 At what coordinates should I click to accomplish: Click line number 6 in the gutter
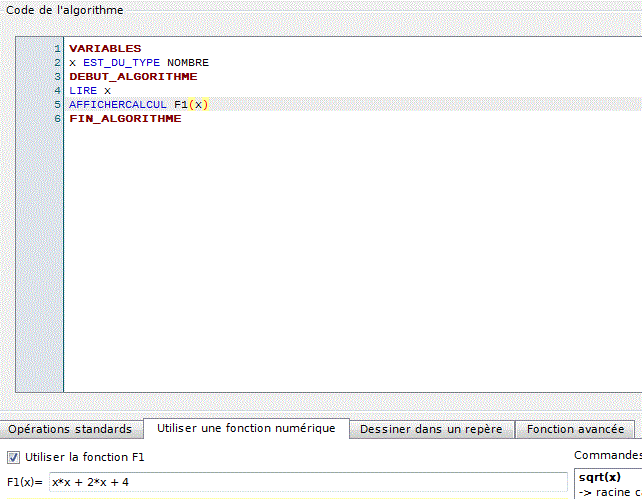point(57,118)
